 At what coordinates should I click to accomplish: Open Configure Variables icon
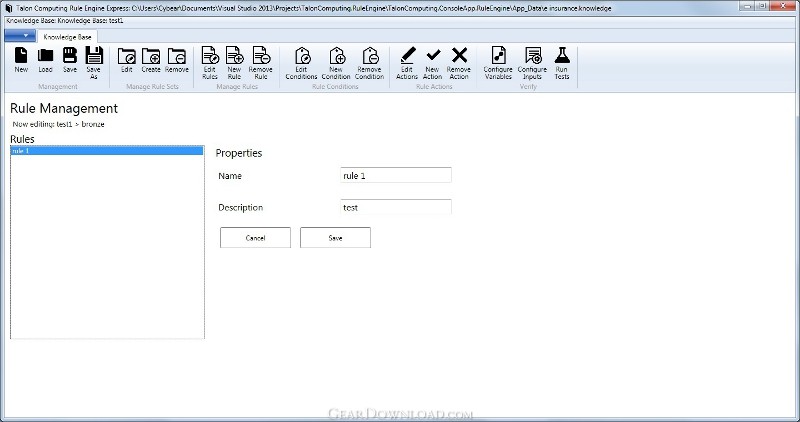(x=498, y=55)
